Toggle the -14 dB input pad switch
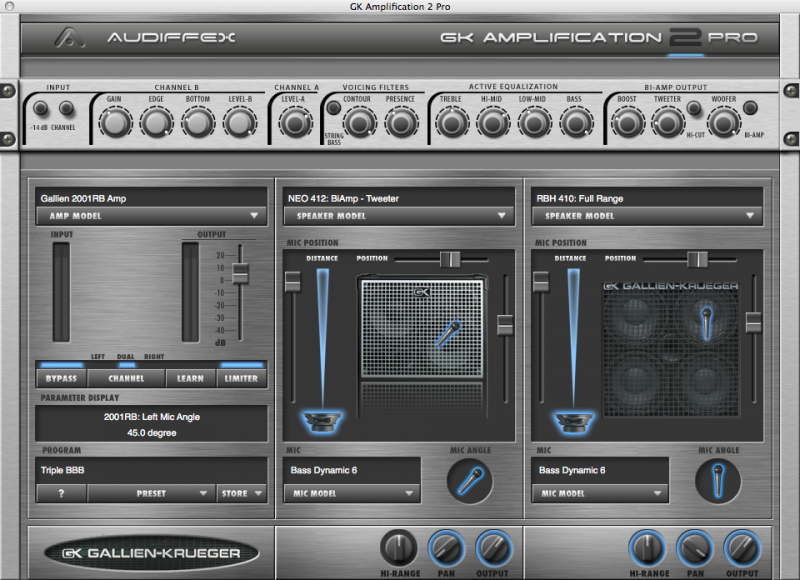Screen dimensions: 800x580 [40, 108]
